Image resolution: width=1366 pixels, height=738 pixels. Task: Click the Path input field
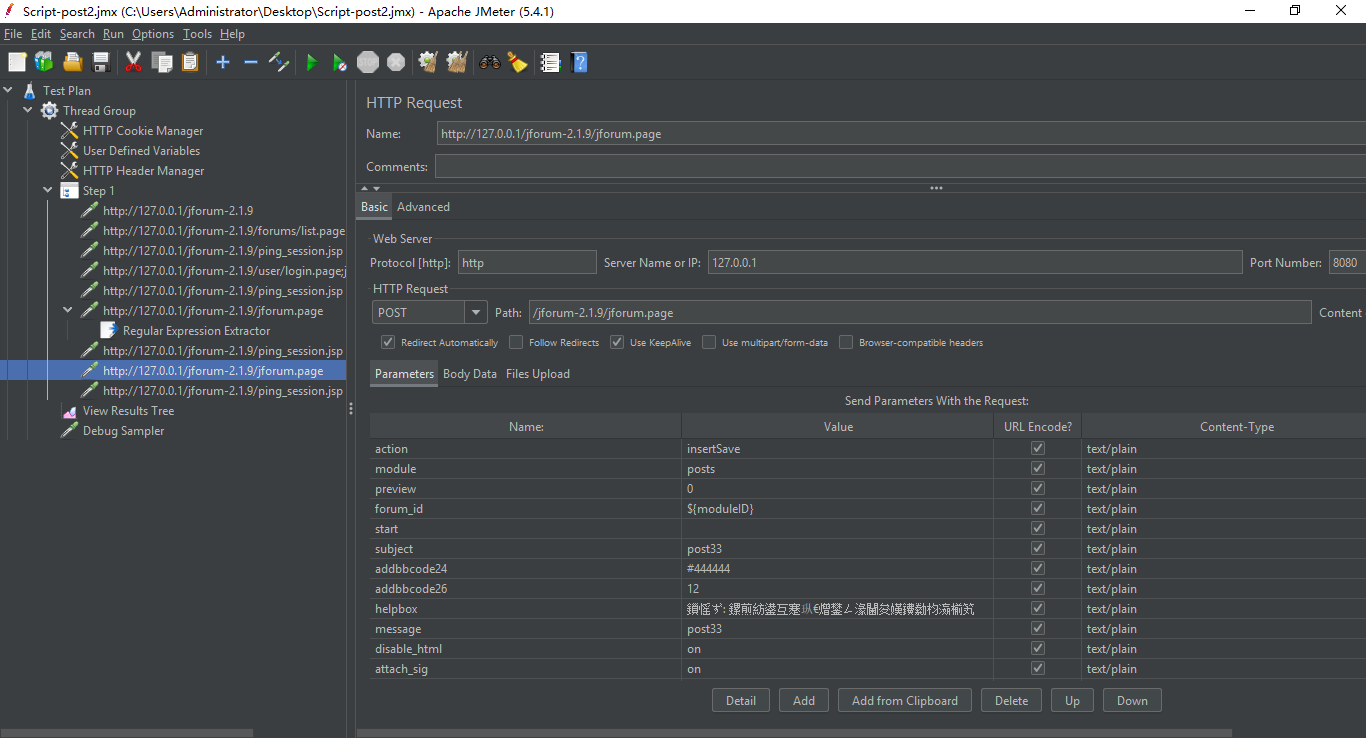(x=919, y=313)
